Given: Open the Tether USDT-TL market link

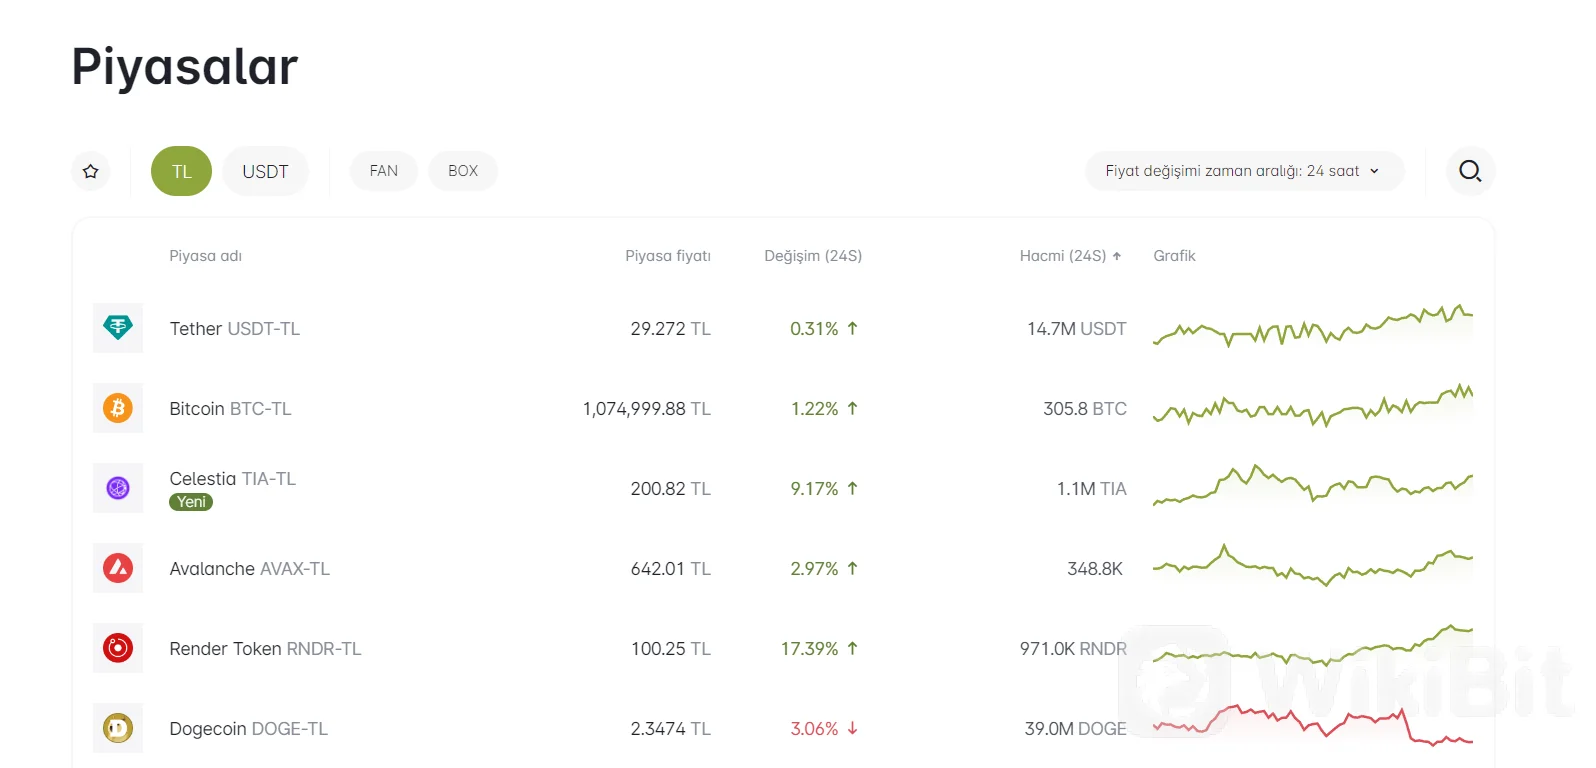Looking at the screenshot, I should coord(235,329).
